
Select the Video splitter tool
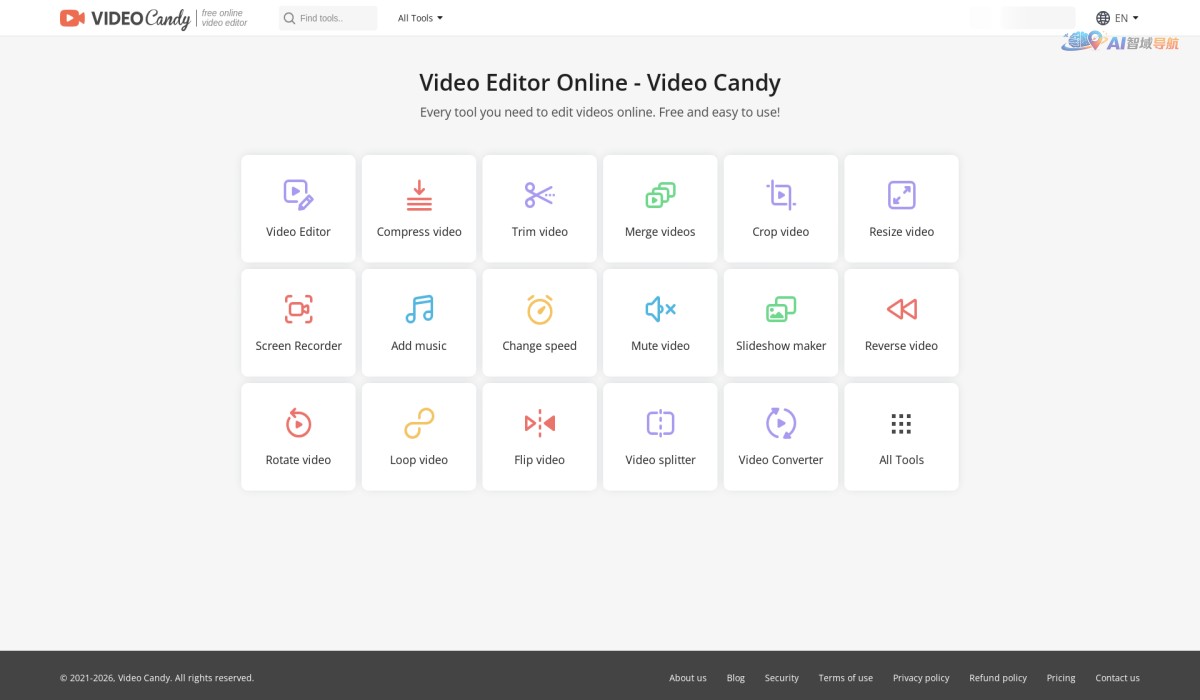(x=660, y=436)
